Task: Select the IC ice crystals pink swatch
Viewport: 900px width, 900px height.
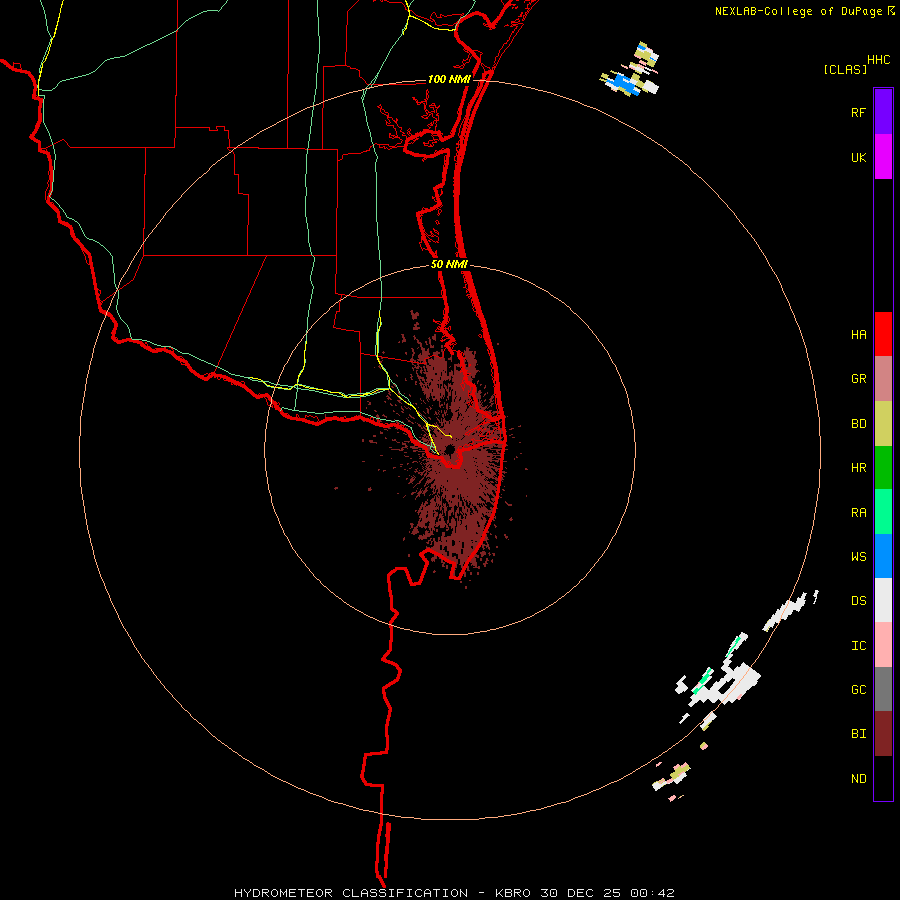Action: 883,645
